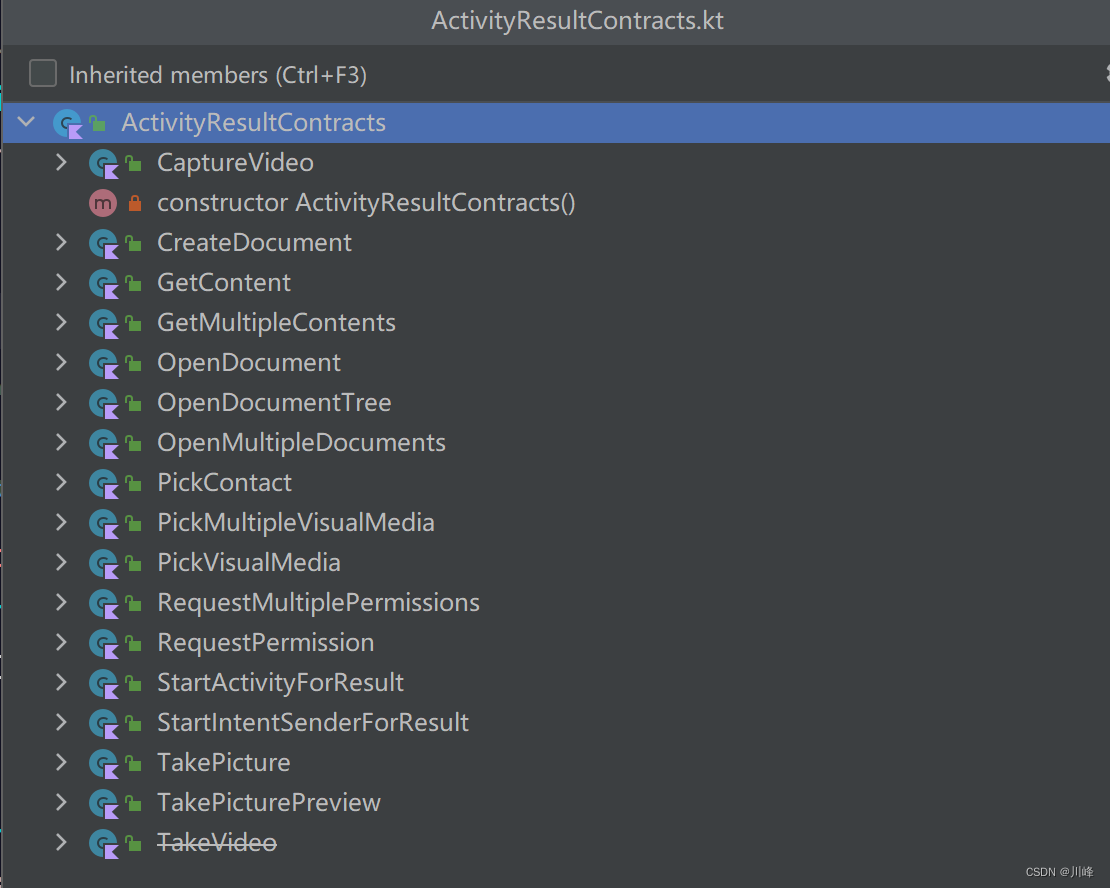1110x888 pixels.
Task: Click the class icon next to PickContact
Action: [x=105, y=482]
